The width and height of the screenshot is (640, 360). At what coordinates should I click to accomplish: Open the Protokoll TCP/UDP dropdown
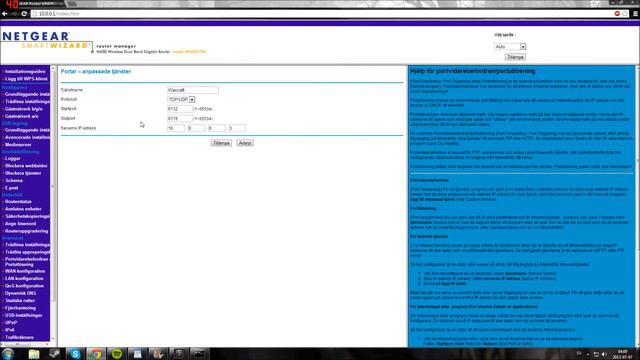181,99
